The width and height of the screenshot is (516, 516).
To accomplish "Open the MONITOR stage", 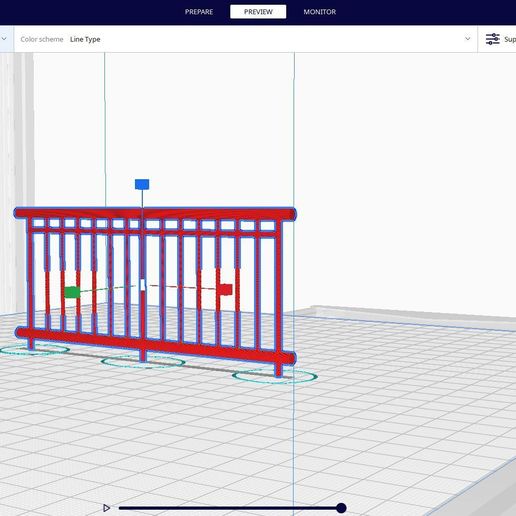I will pos(319,12).
